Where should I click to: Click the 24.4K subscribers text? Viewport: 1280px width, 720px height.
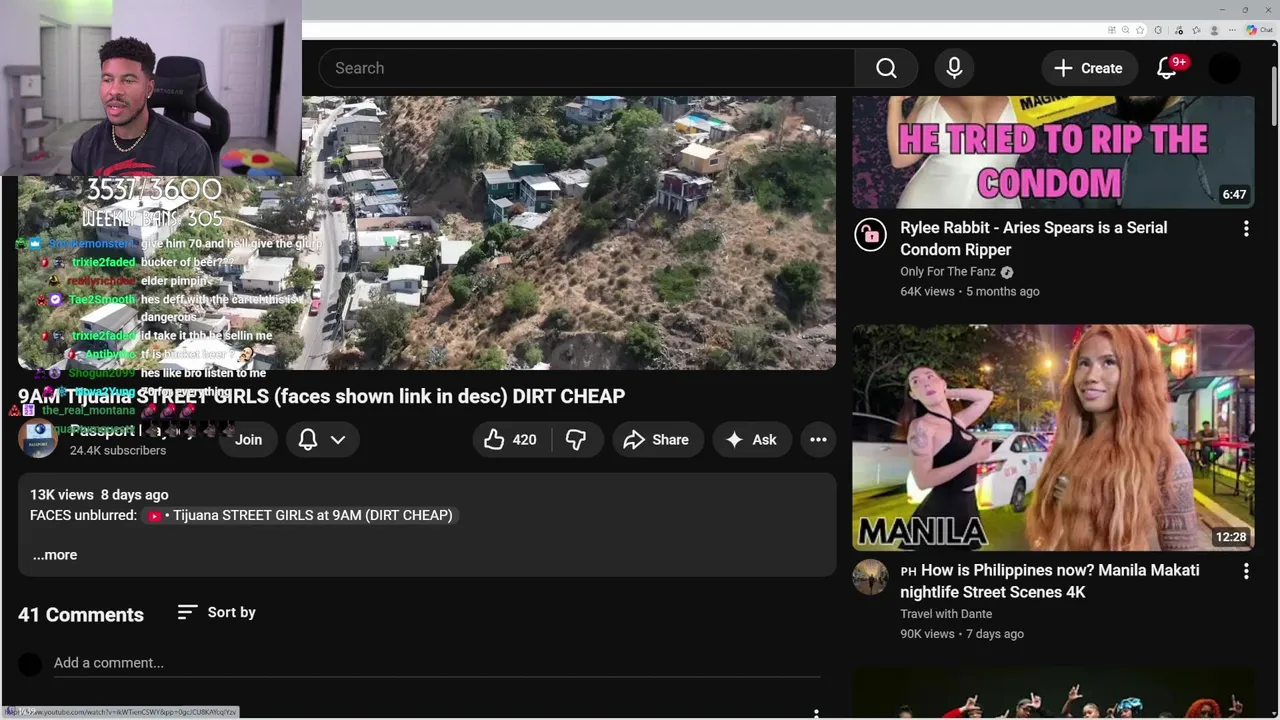point(118,451)
